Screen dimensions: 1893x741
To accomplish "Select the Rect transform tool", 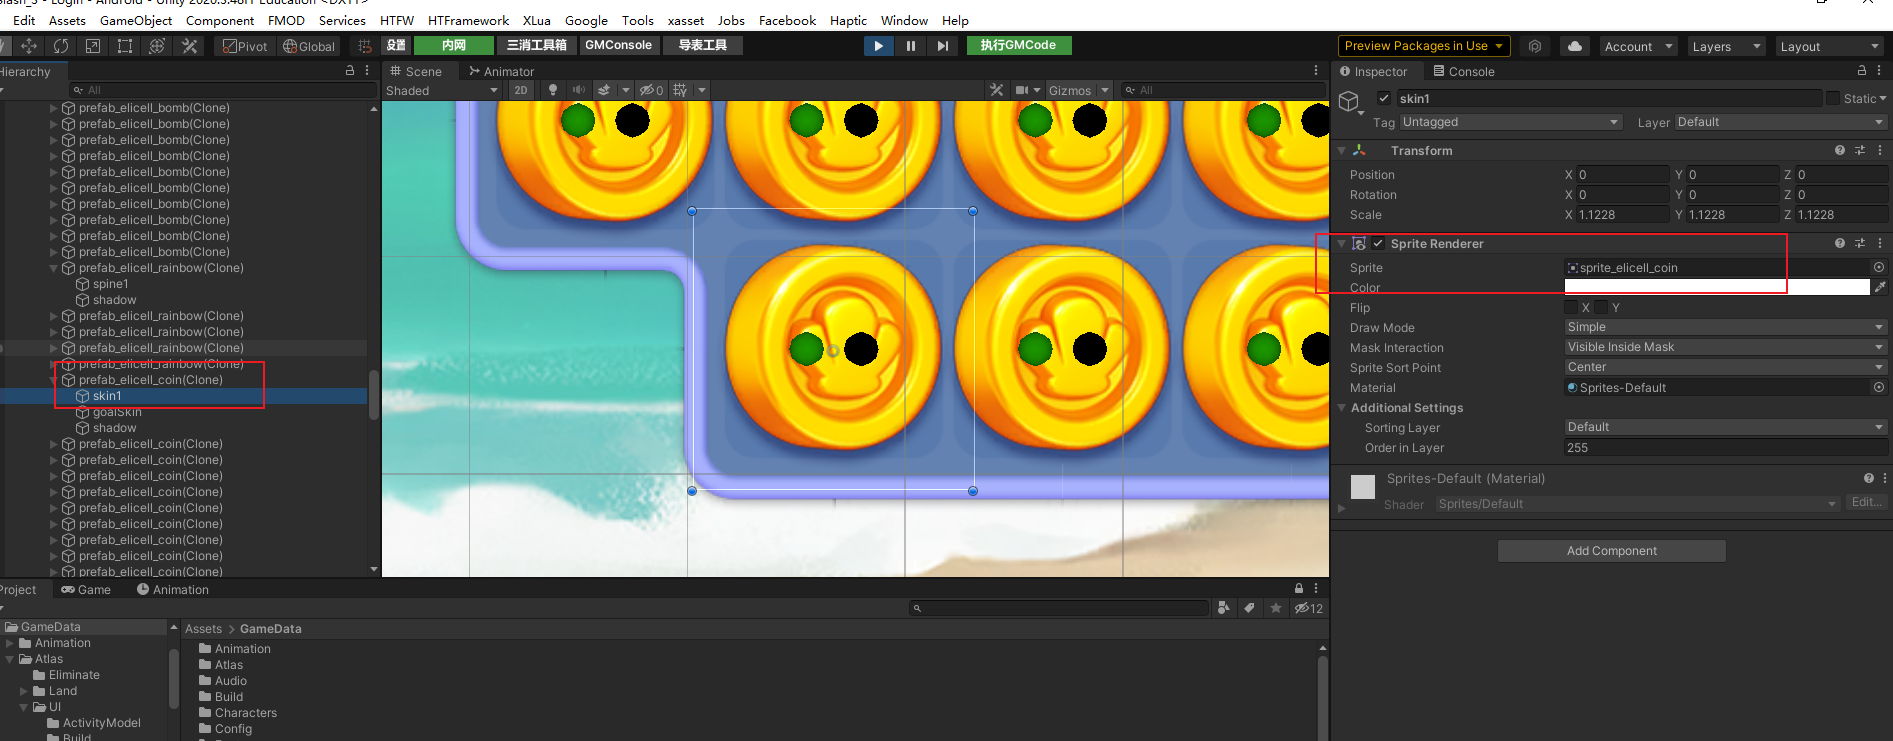I will (125, 46).
